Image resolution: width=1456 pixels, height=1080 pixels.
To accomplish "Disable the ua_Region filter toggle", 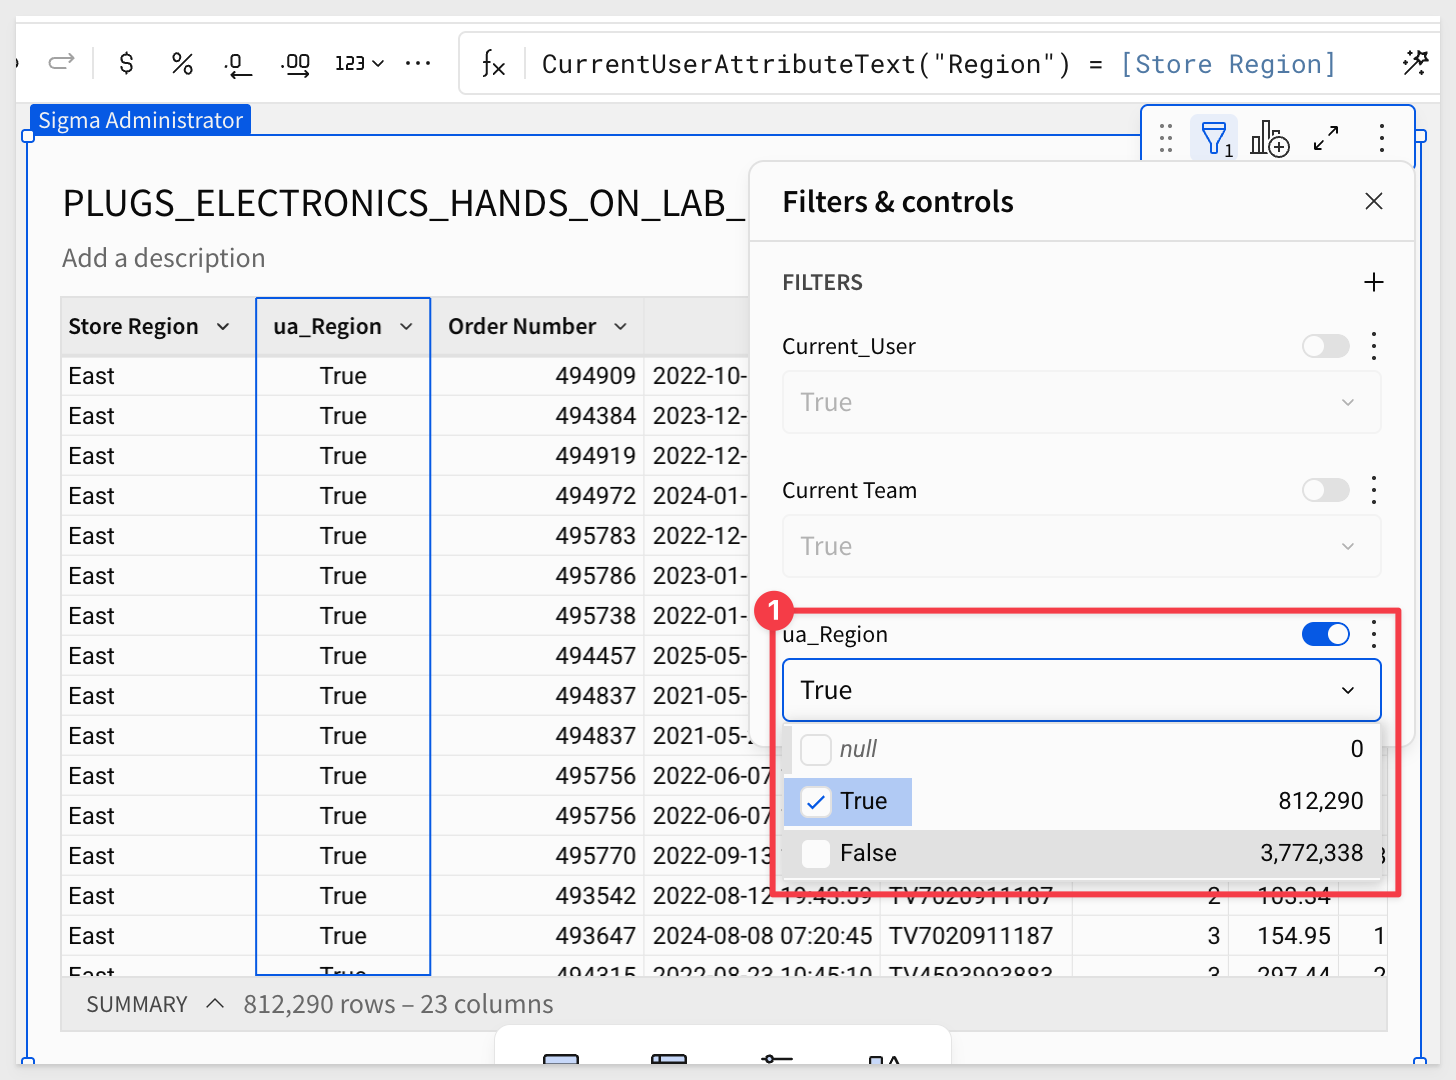I will coord(1326,634).
